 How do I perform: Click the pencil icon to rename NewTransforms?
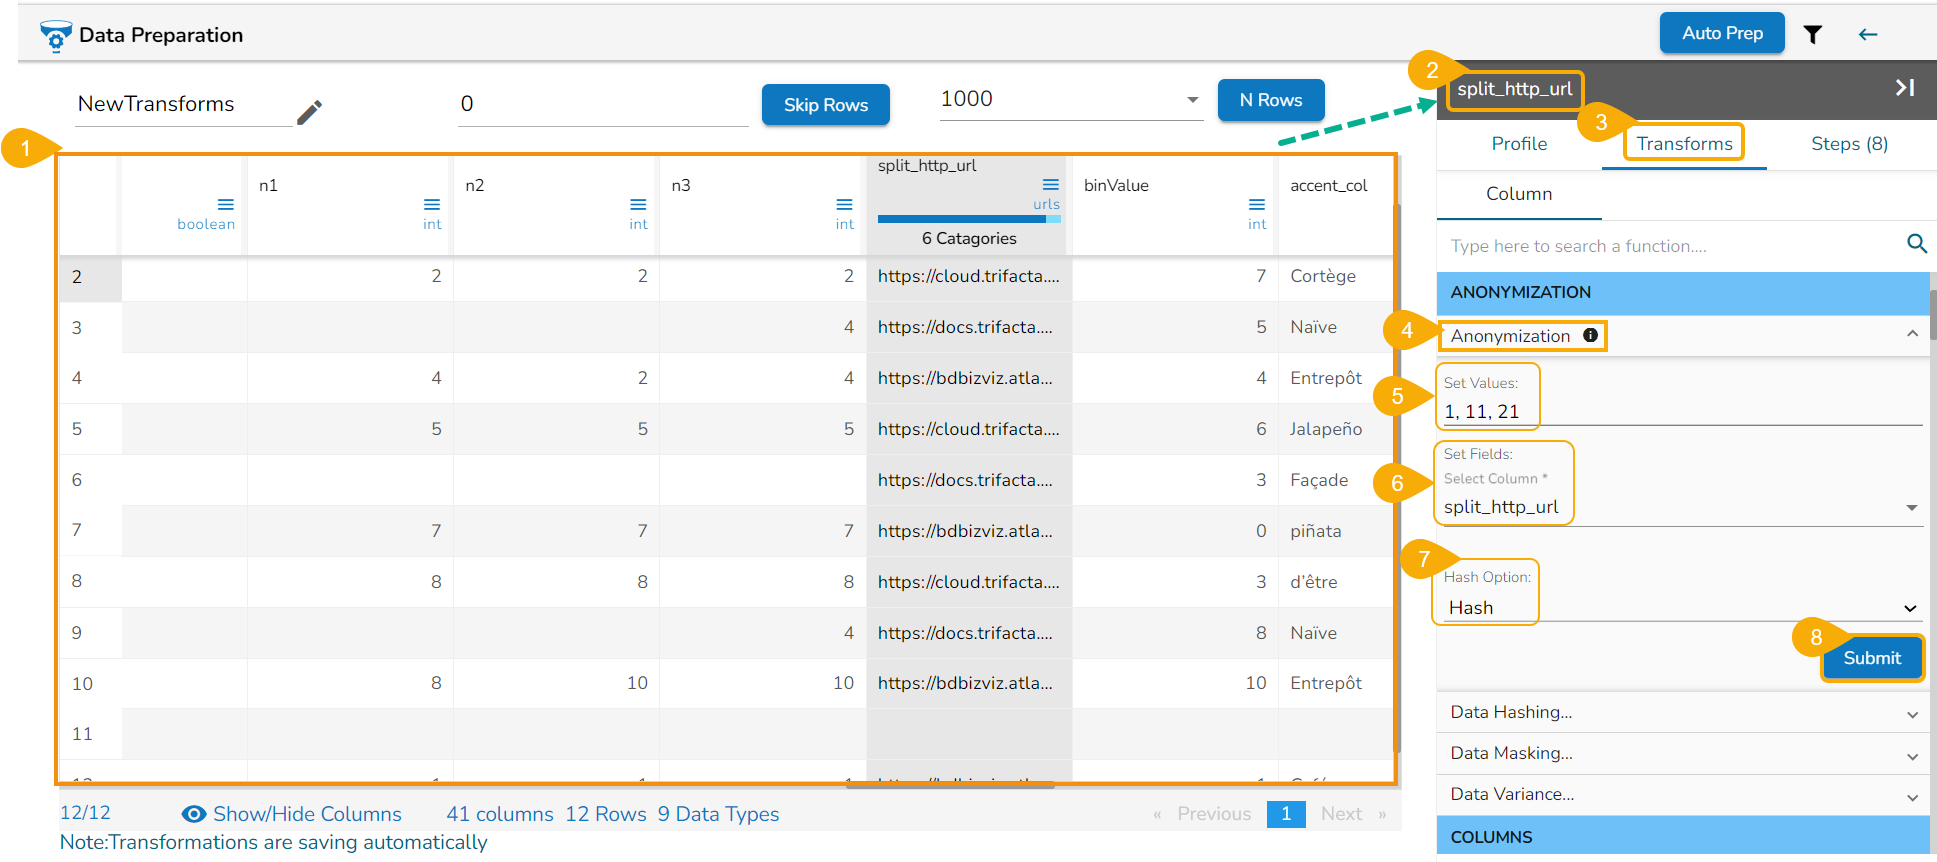309,112
